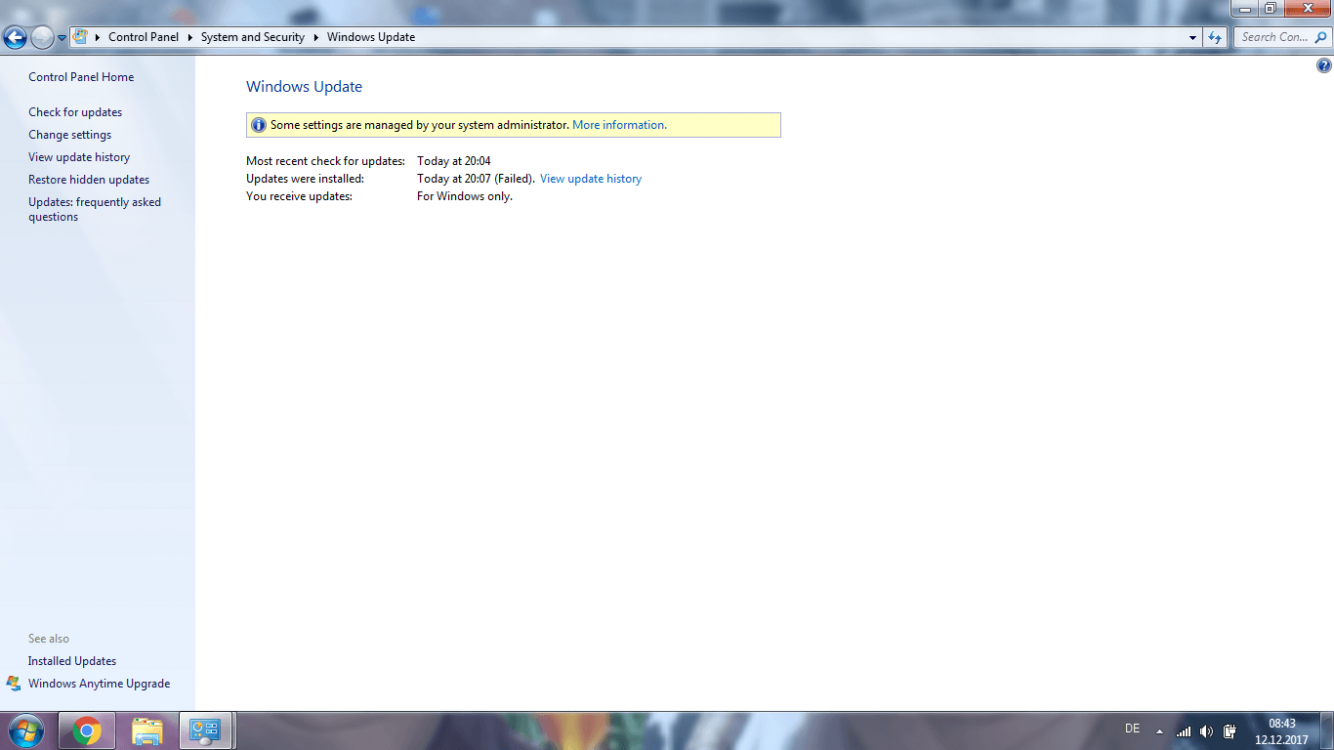Open Google Chrome from the taskbar
This screenshot has width=1334, height=750.
point(87,731)
